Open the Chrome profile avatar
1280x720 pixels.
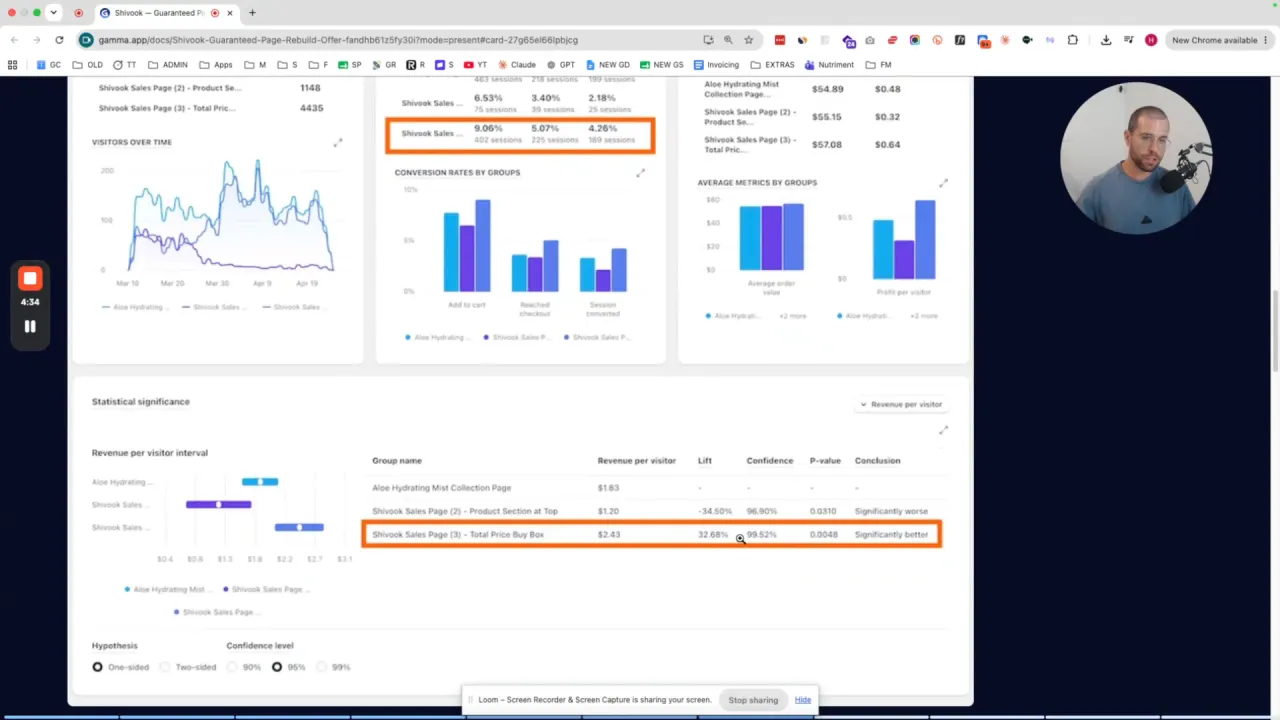[1151, 40]
